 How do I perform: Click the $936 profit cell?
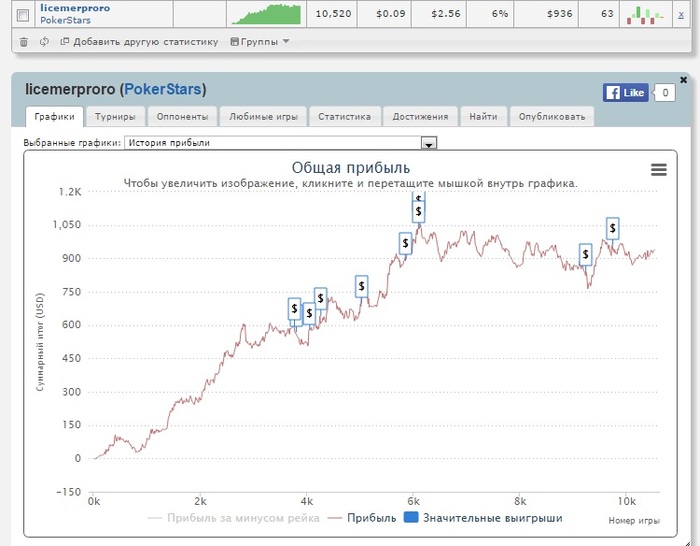tap(548, 14)
